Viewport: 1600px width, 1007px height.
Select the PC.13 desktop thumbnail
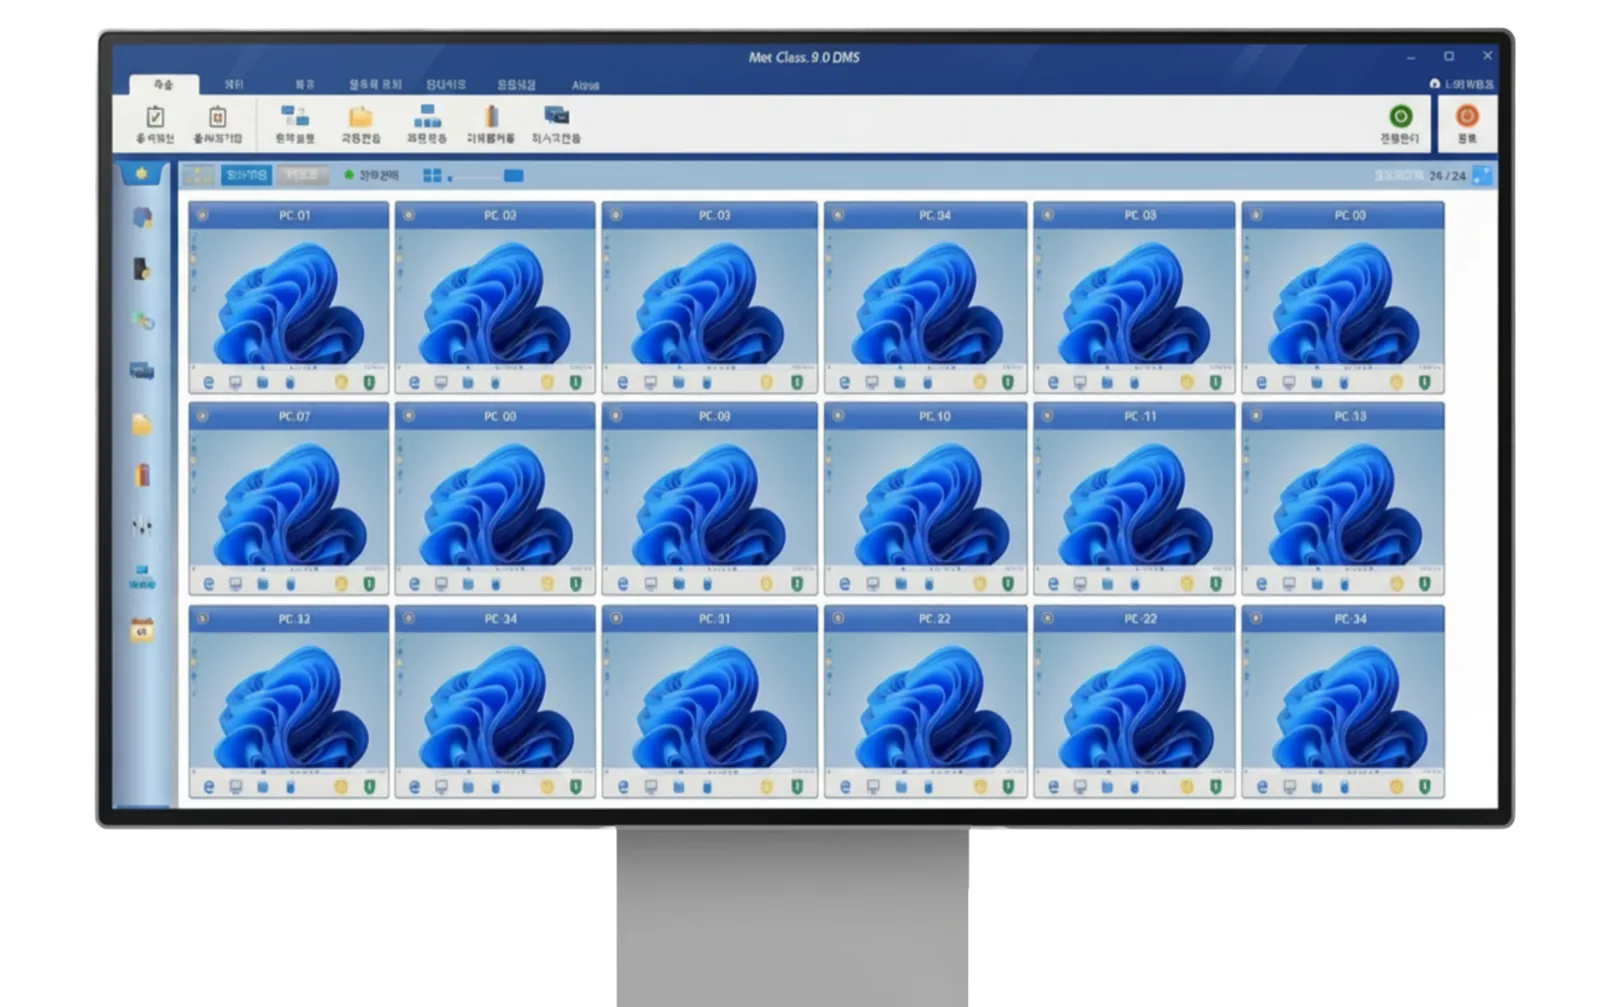1343,498
